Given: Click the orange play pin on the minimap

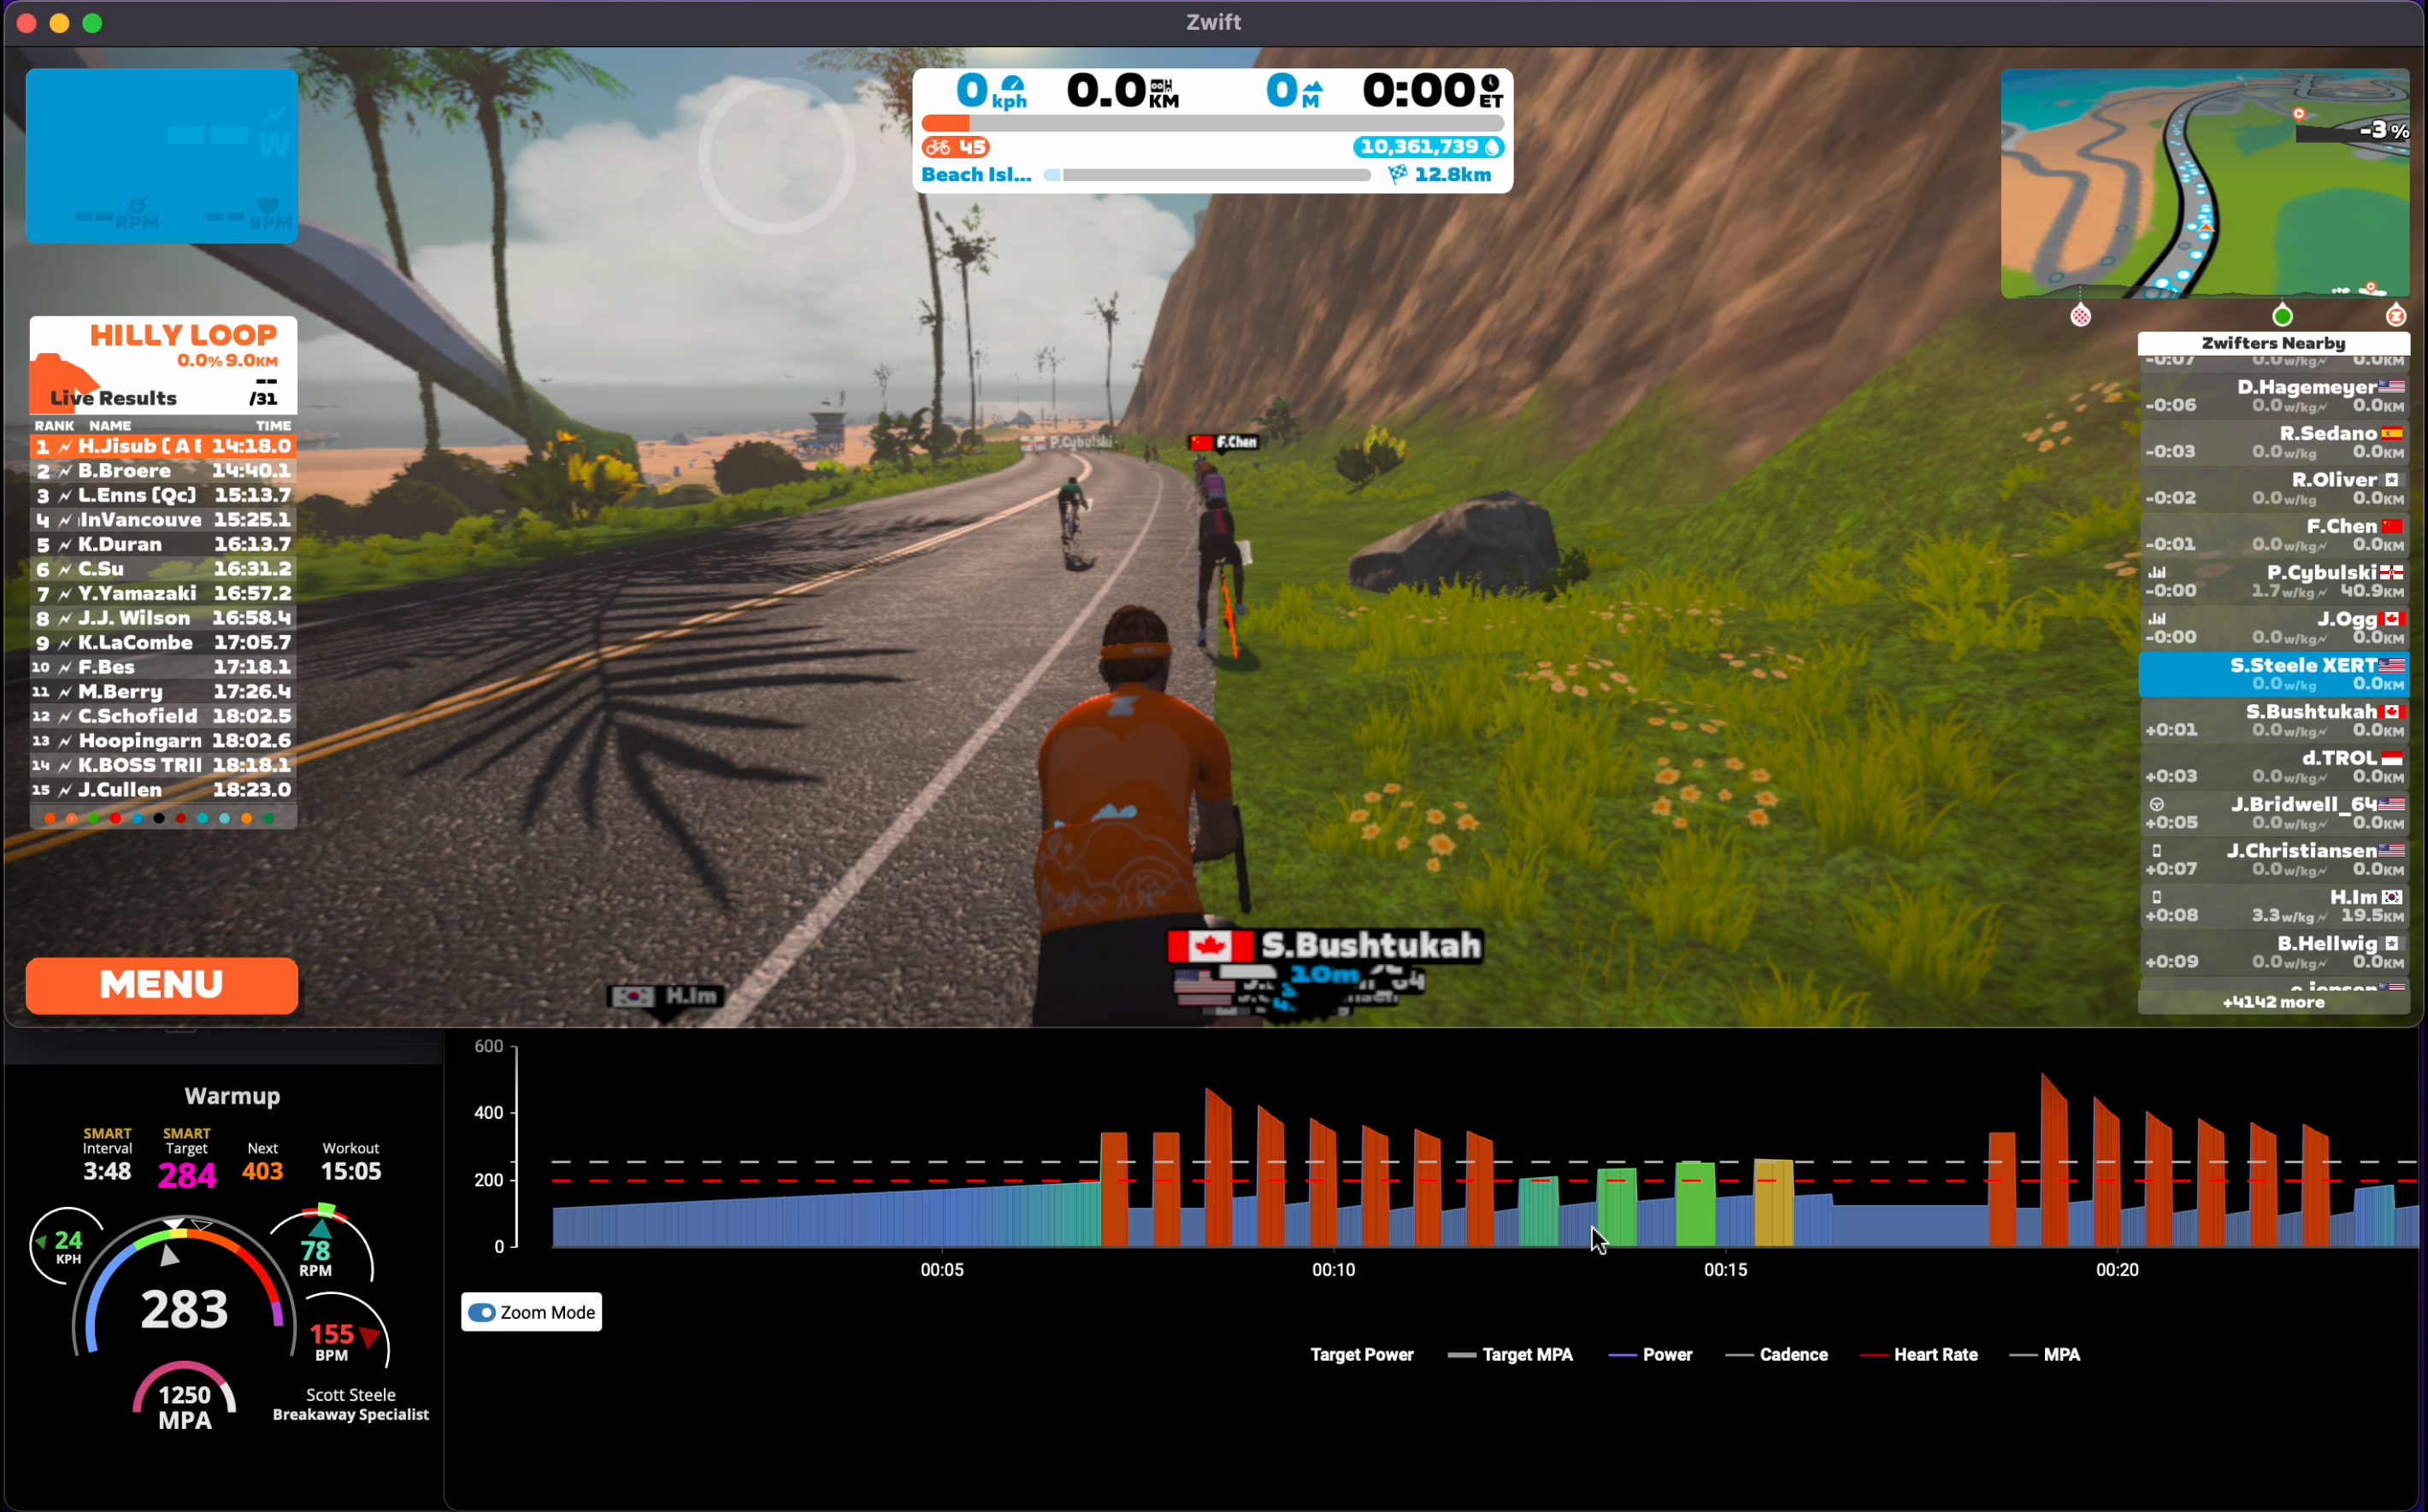Looking at the screenshot, I should 2299,114.
